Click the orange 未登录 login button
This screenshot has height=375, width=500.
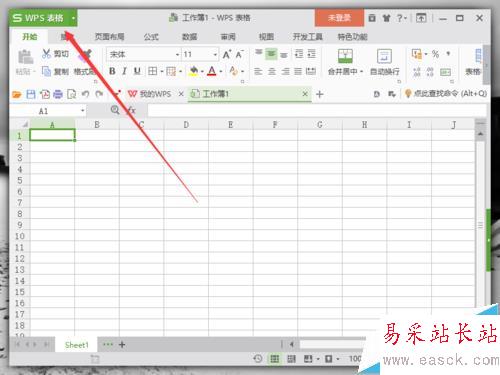point(339,18)
